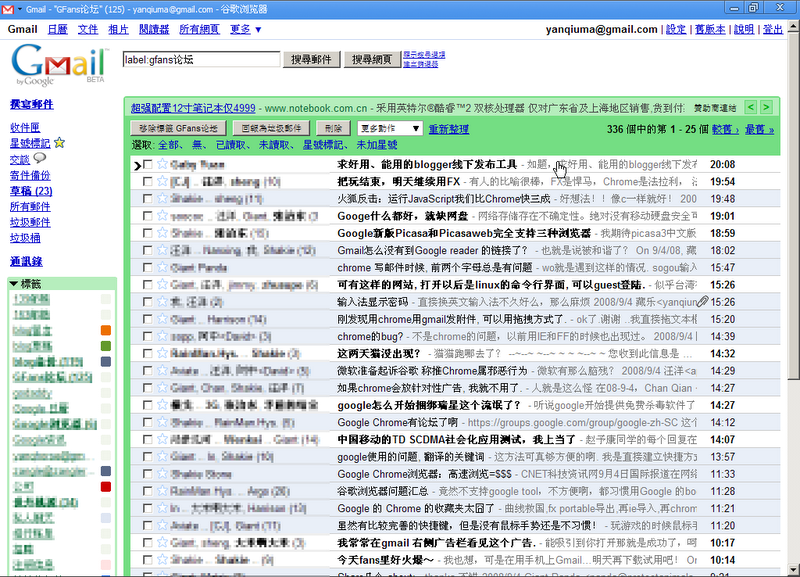The width and height of the screenshot is (800, 577).
Task: Tick checkbox for '如果chrome会放针对性广告' email
Action: (147, 388)
